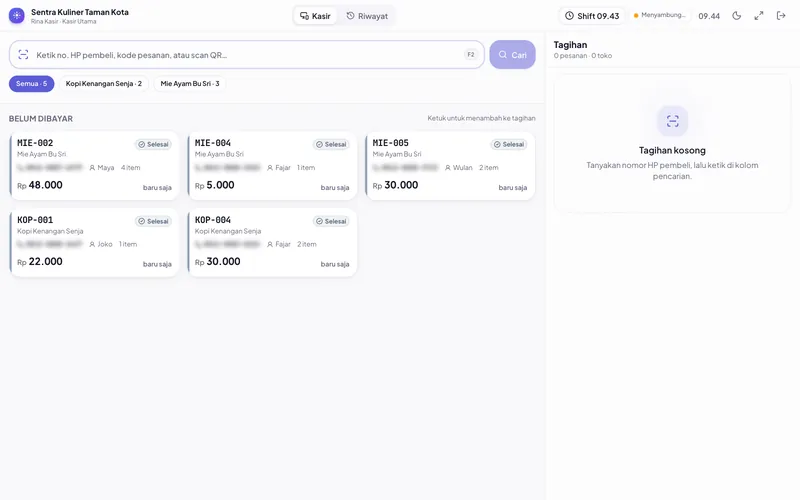The image size is (800, 500).
Task: Click the scan icon in empty bill panel
Action: click(672, 121)
